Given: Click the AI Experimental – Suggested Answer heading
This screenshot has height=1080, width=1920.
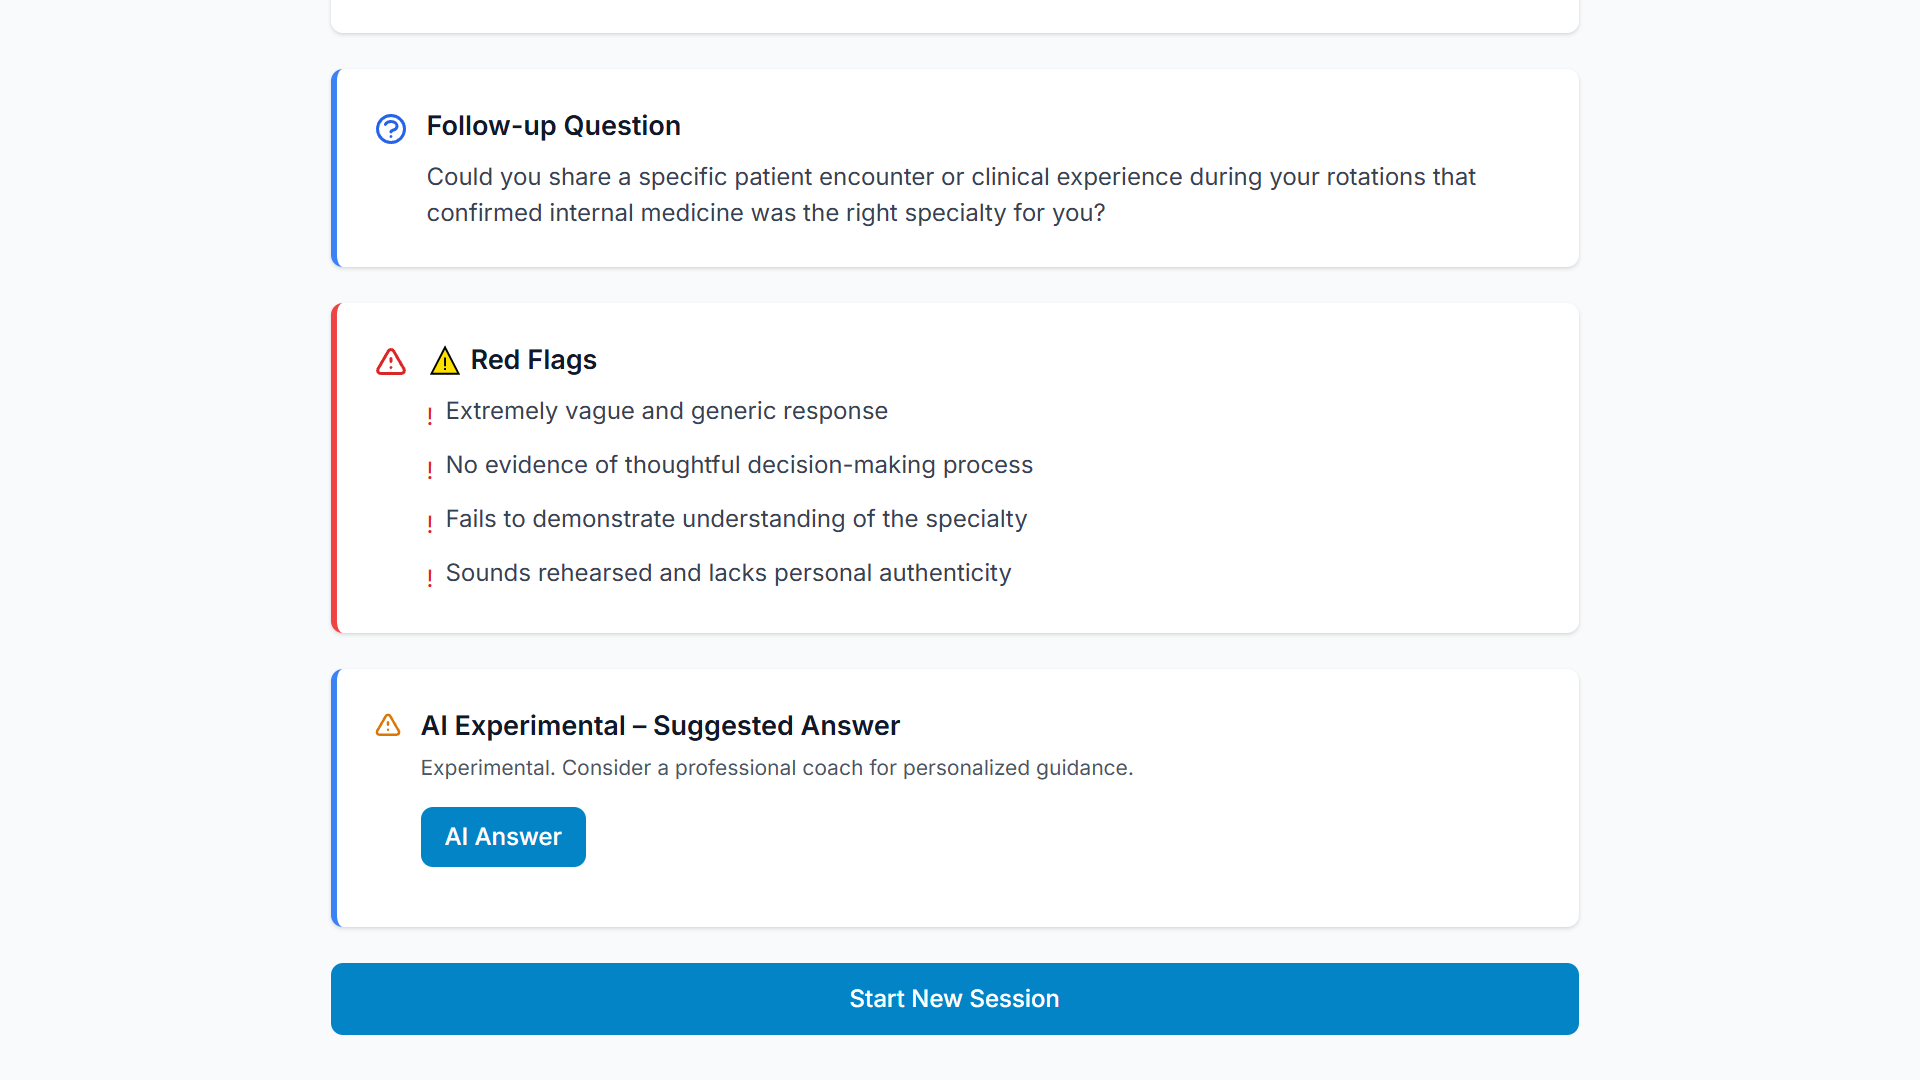Looking at the screenshot, I should (x=660, y=725).
